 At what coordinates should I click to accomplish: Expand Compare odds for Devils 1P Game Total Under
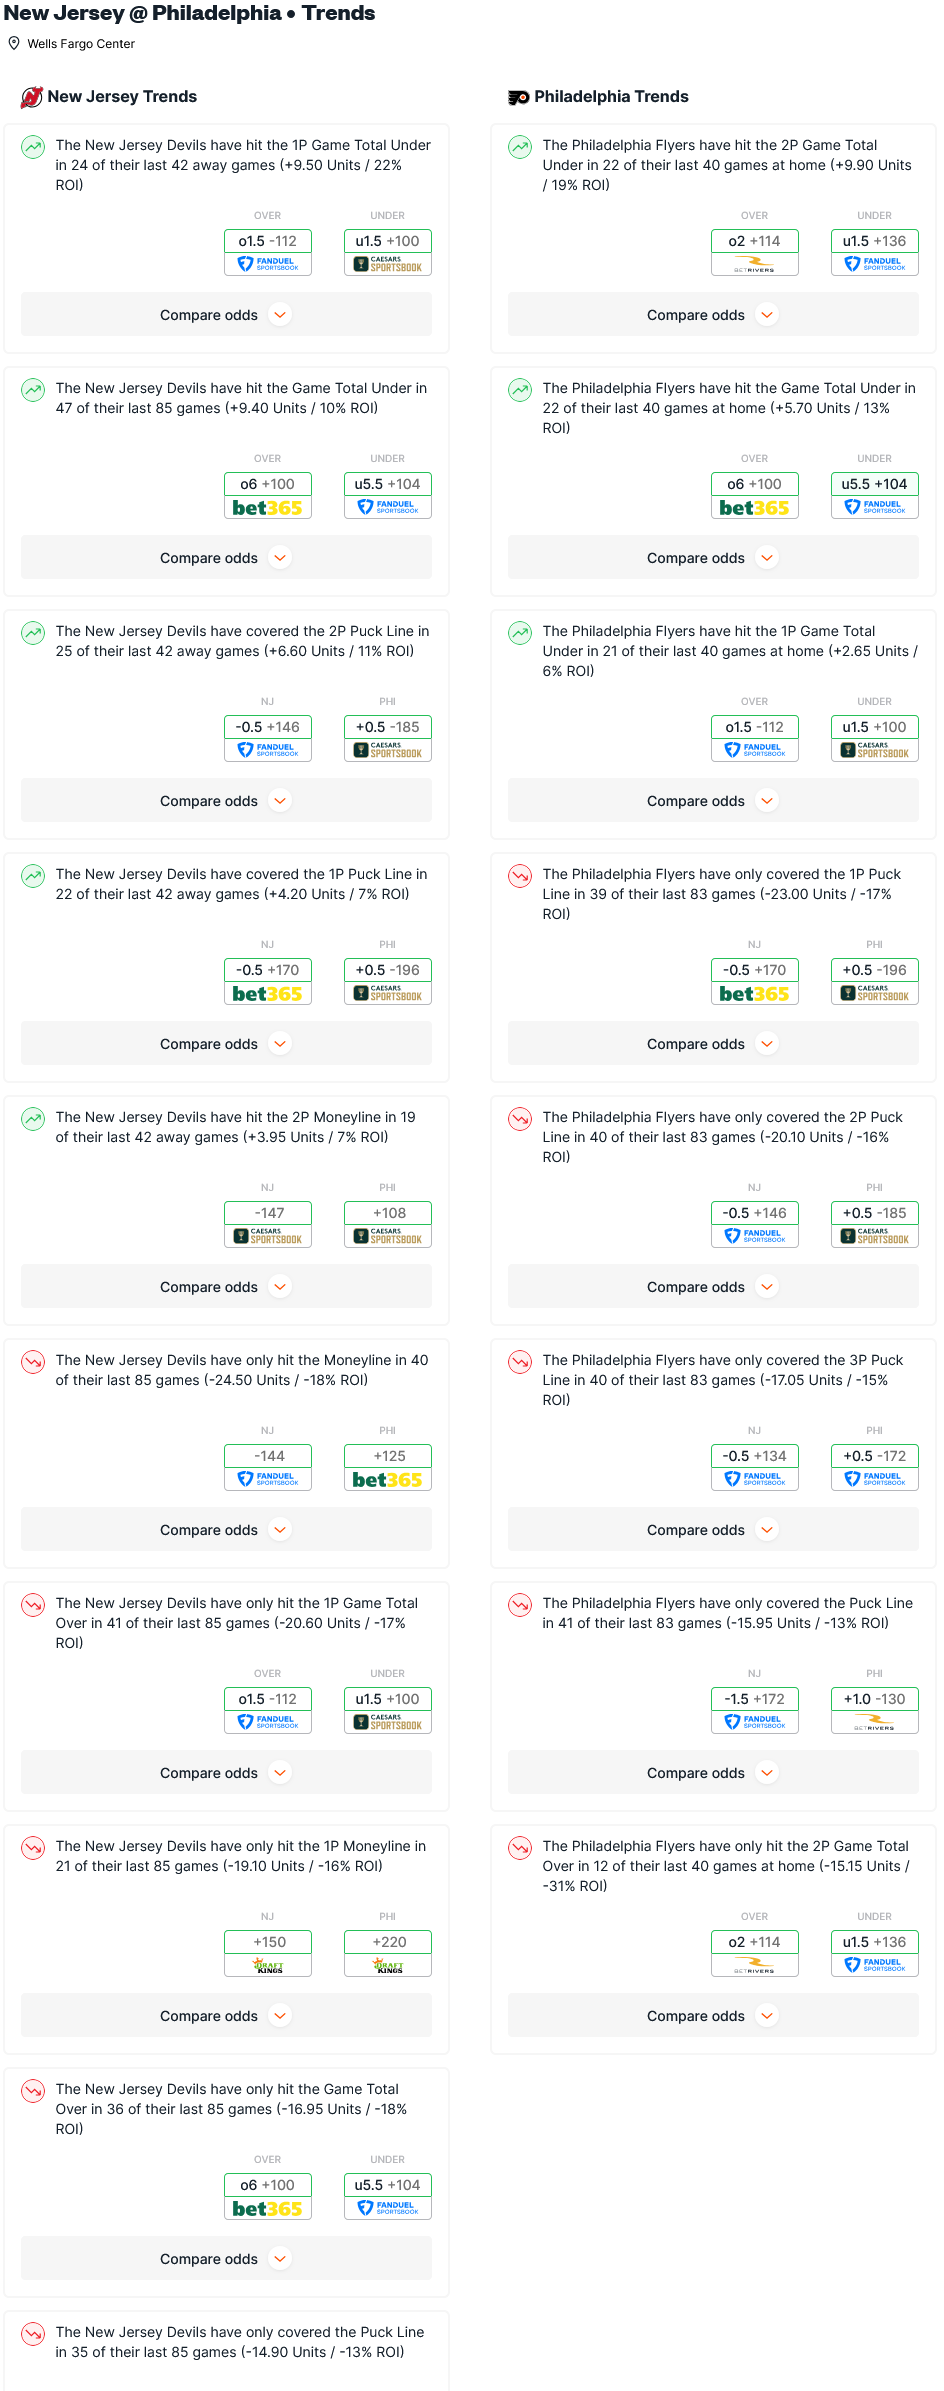point(226,315)
